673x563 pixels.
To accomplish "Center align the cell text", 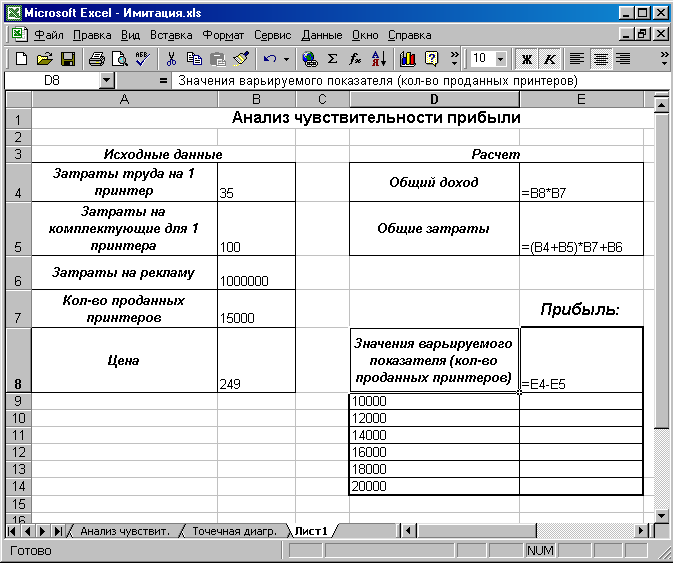I will [x=600, y=59].
